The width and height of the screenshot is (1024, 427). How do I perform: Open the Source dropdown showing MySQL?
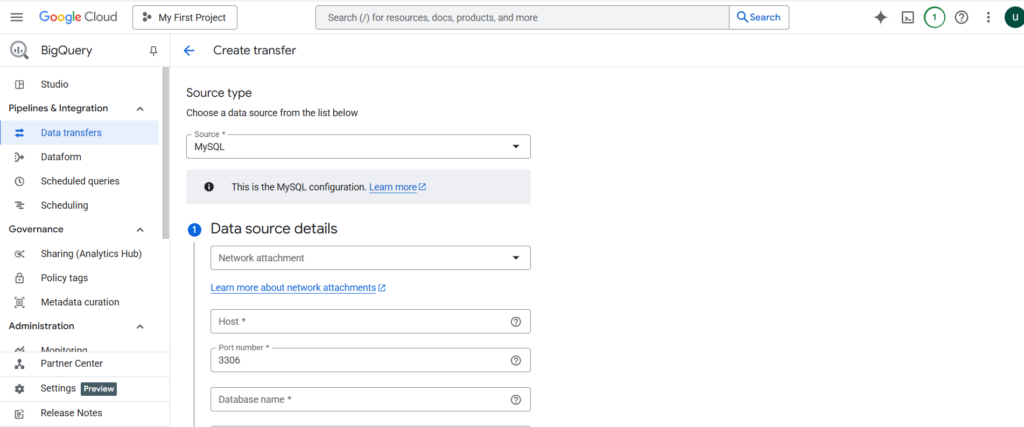point(359,146)
